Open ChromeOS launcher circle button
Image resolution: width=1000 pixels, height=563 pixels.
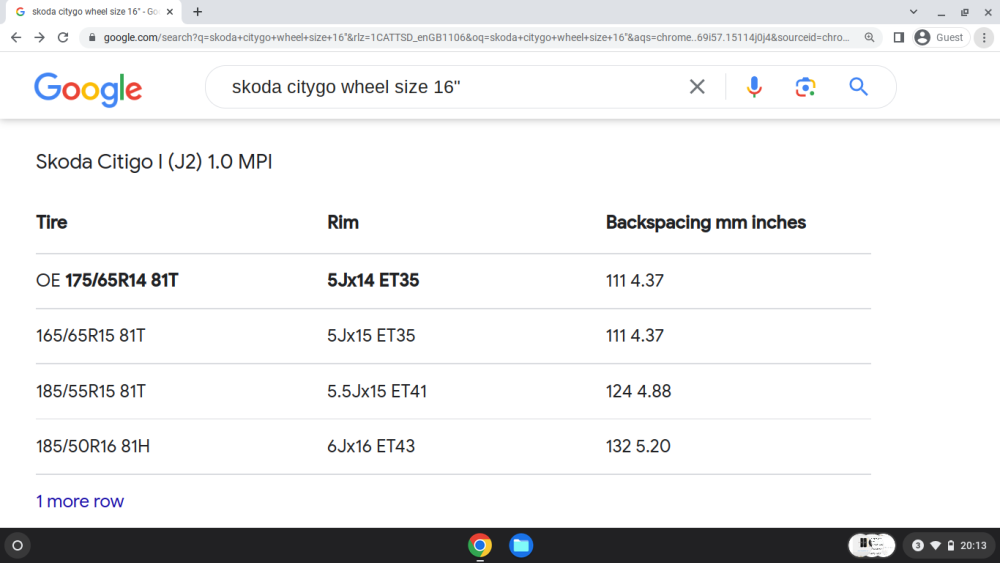pyautogui.click(x=18, y=545)
